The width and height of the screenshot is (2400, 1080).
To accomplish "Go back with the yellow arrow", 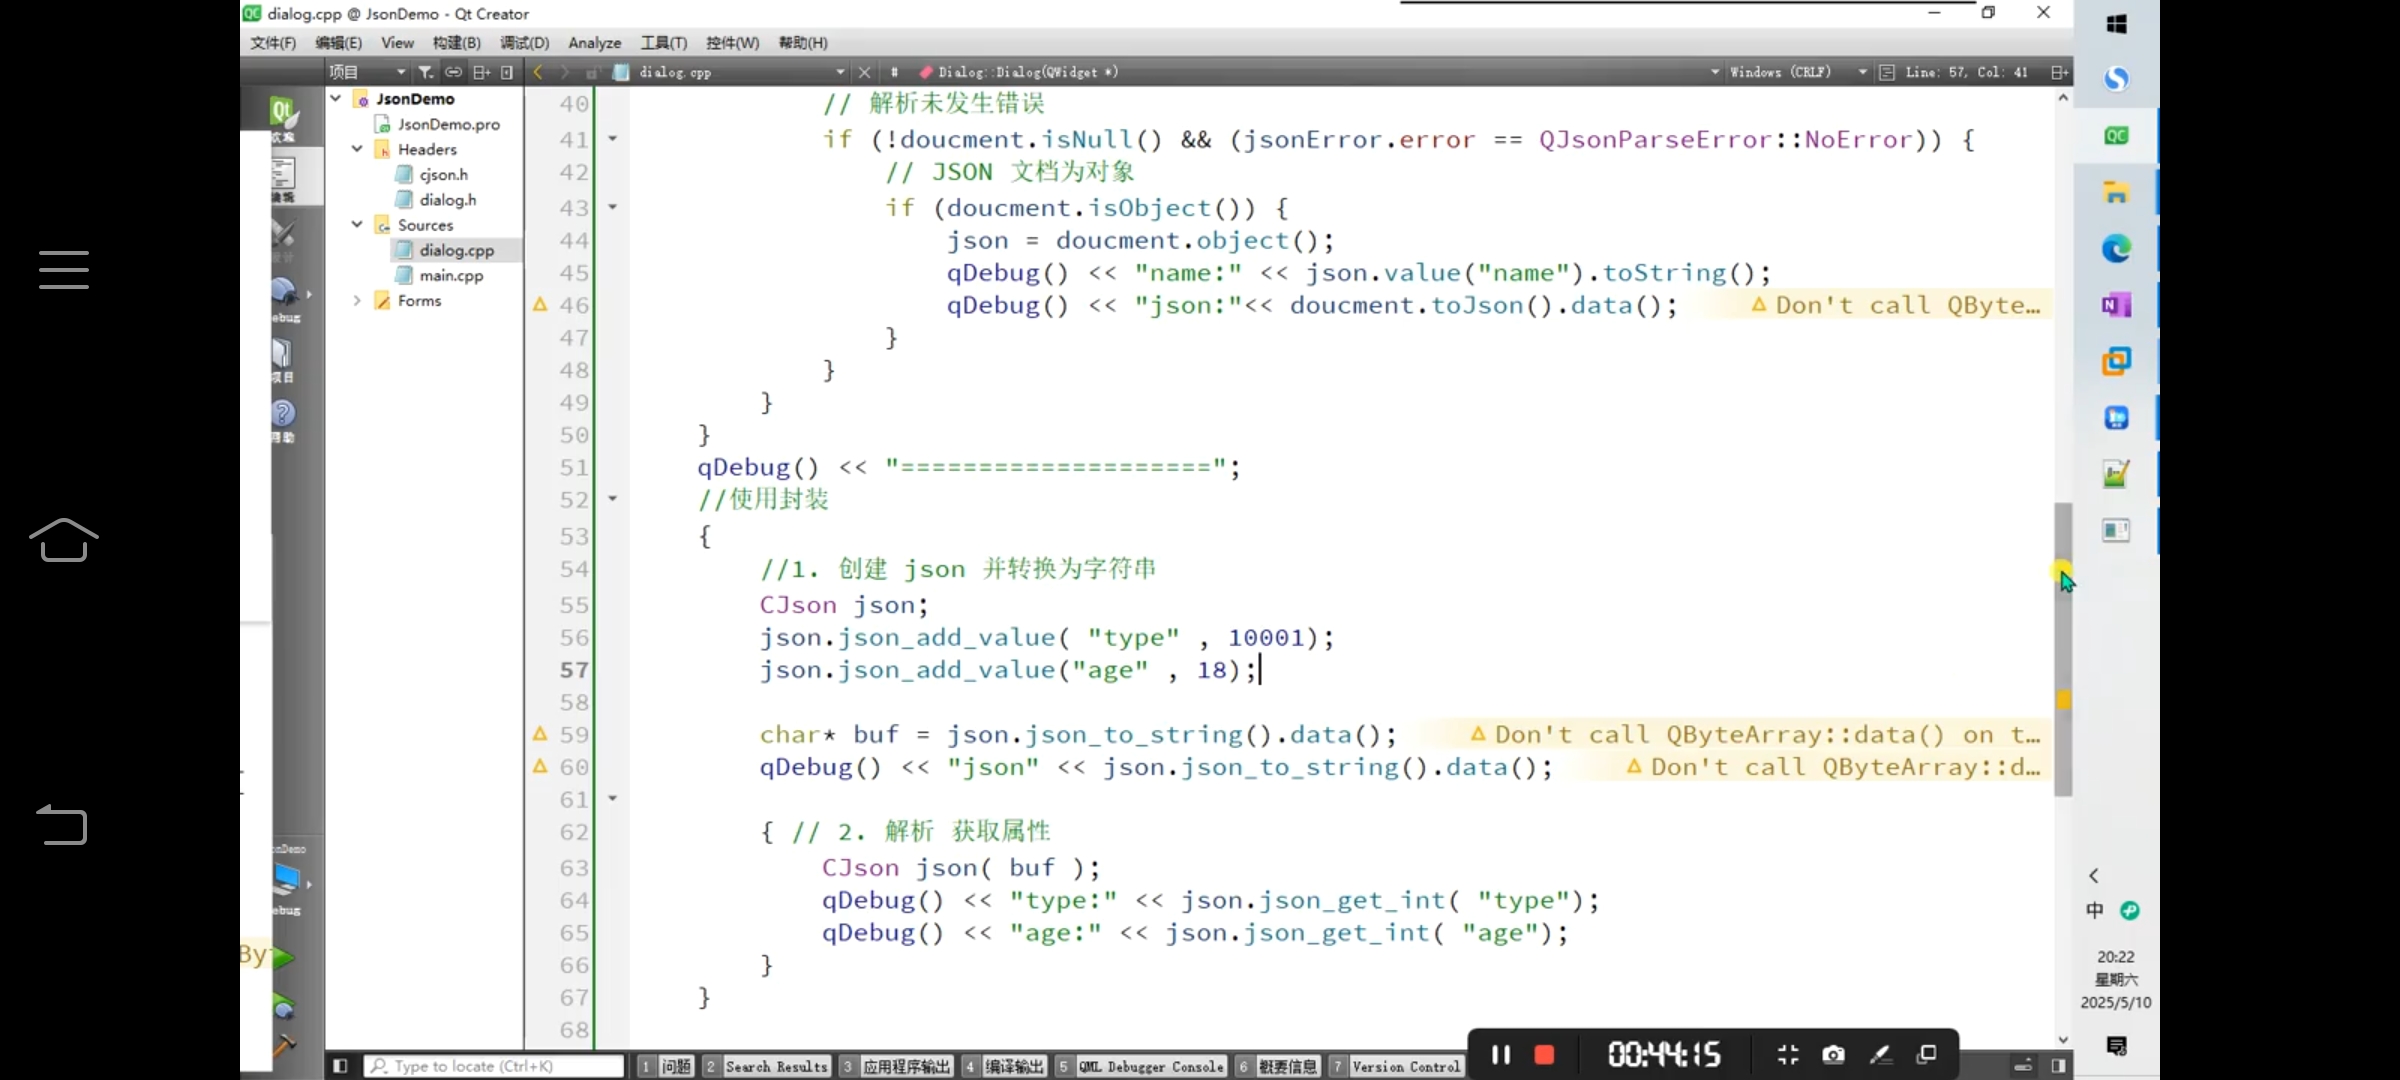I will pos(538,72).
